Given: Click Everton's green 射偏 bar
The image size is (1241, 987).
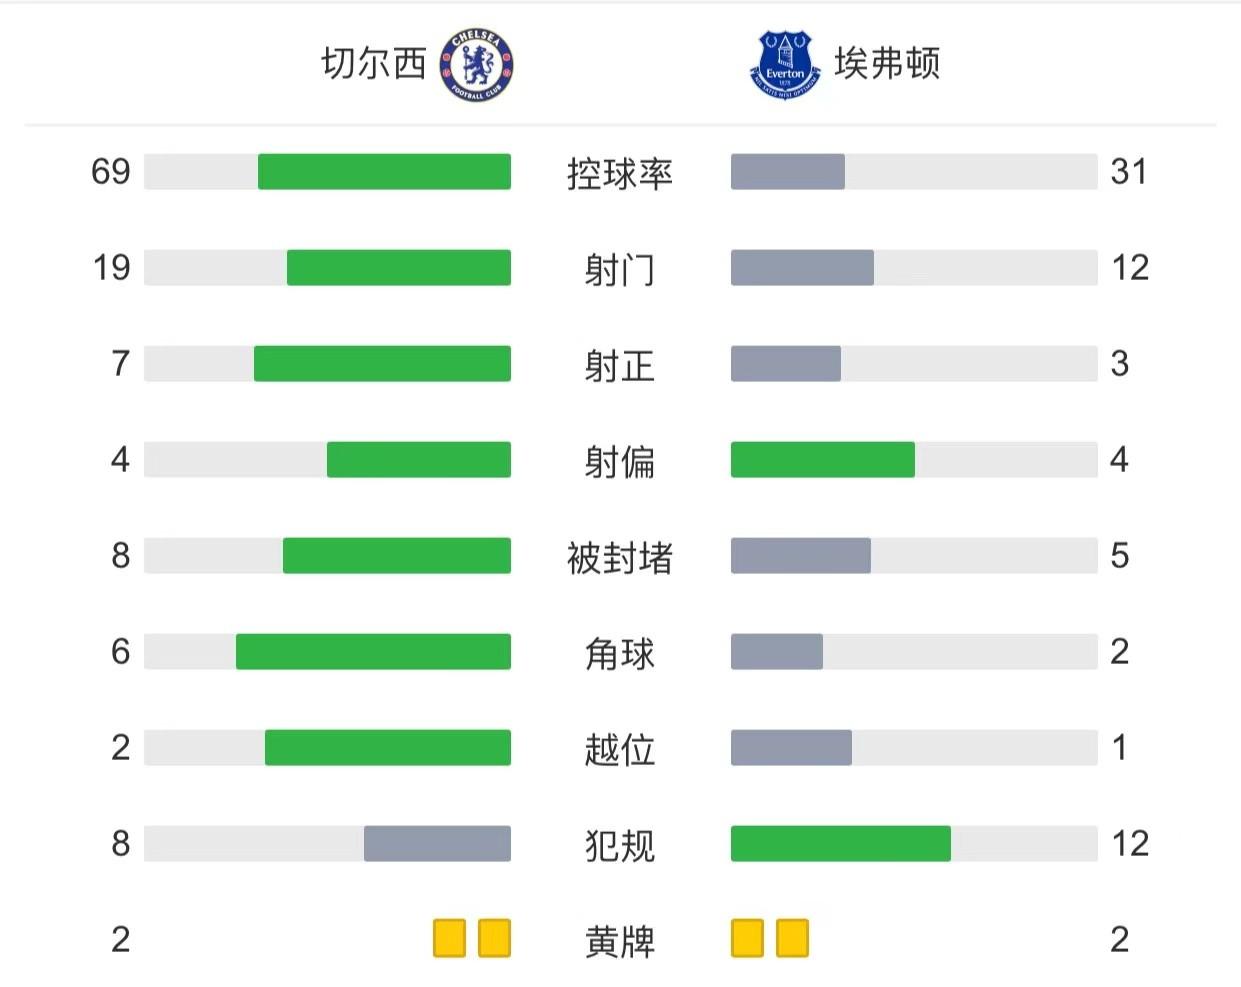Looking at the screenshot, I should coord(823,460).
